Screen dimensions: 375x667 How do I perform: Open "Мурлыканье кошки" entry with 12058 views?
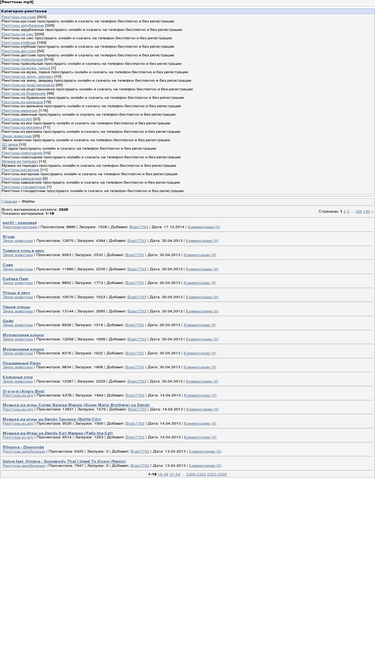[23, 335]
